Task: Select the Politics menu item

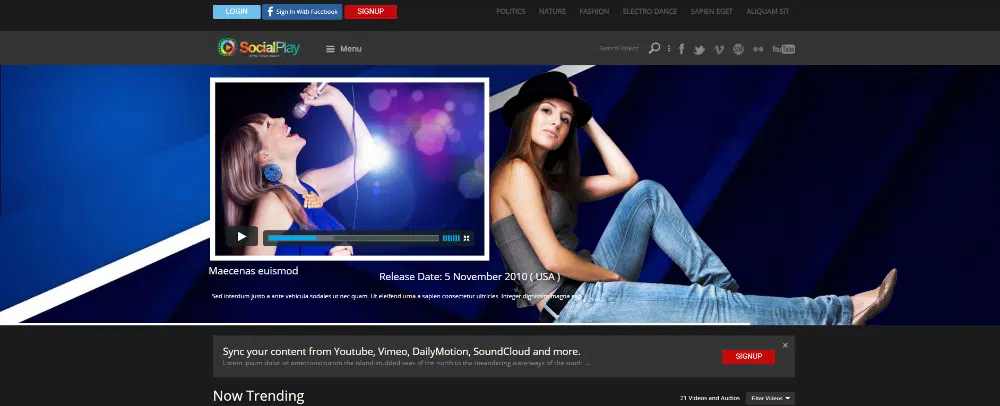Action: click(x=510, y=12)
